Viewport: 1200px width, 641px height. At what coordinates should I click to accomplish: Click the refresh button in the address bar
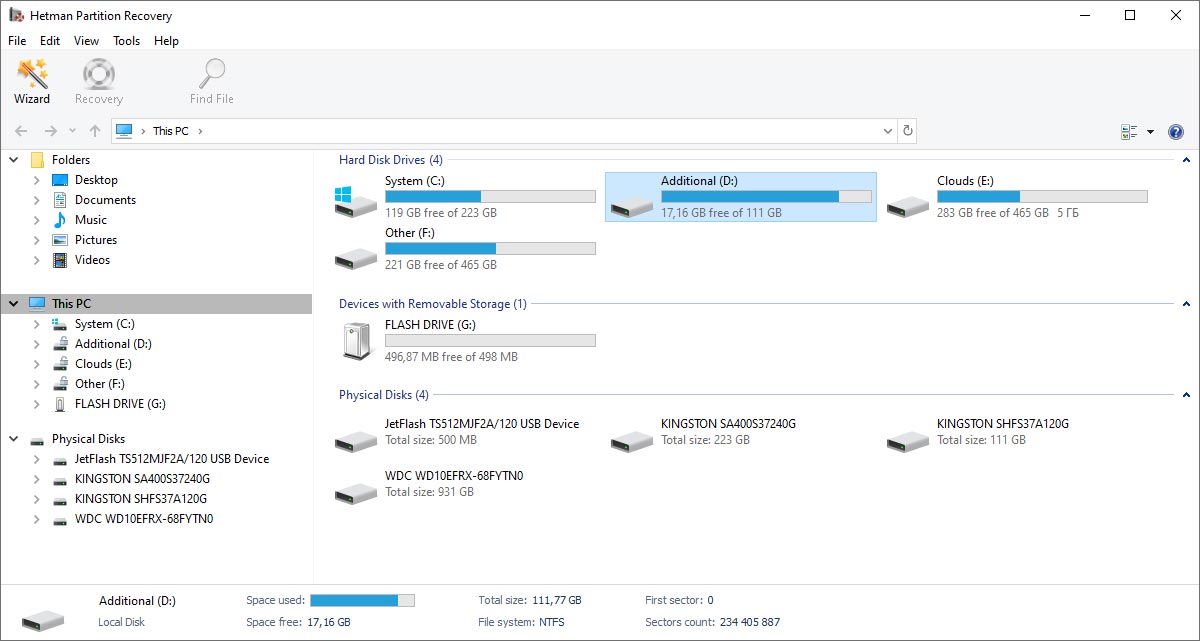point(907,131)
